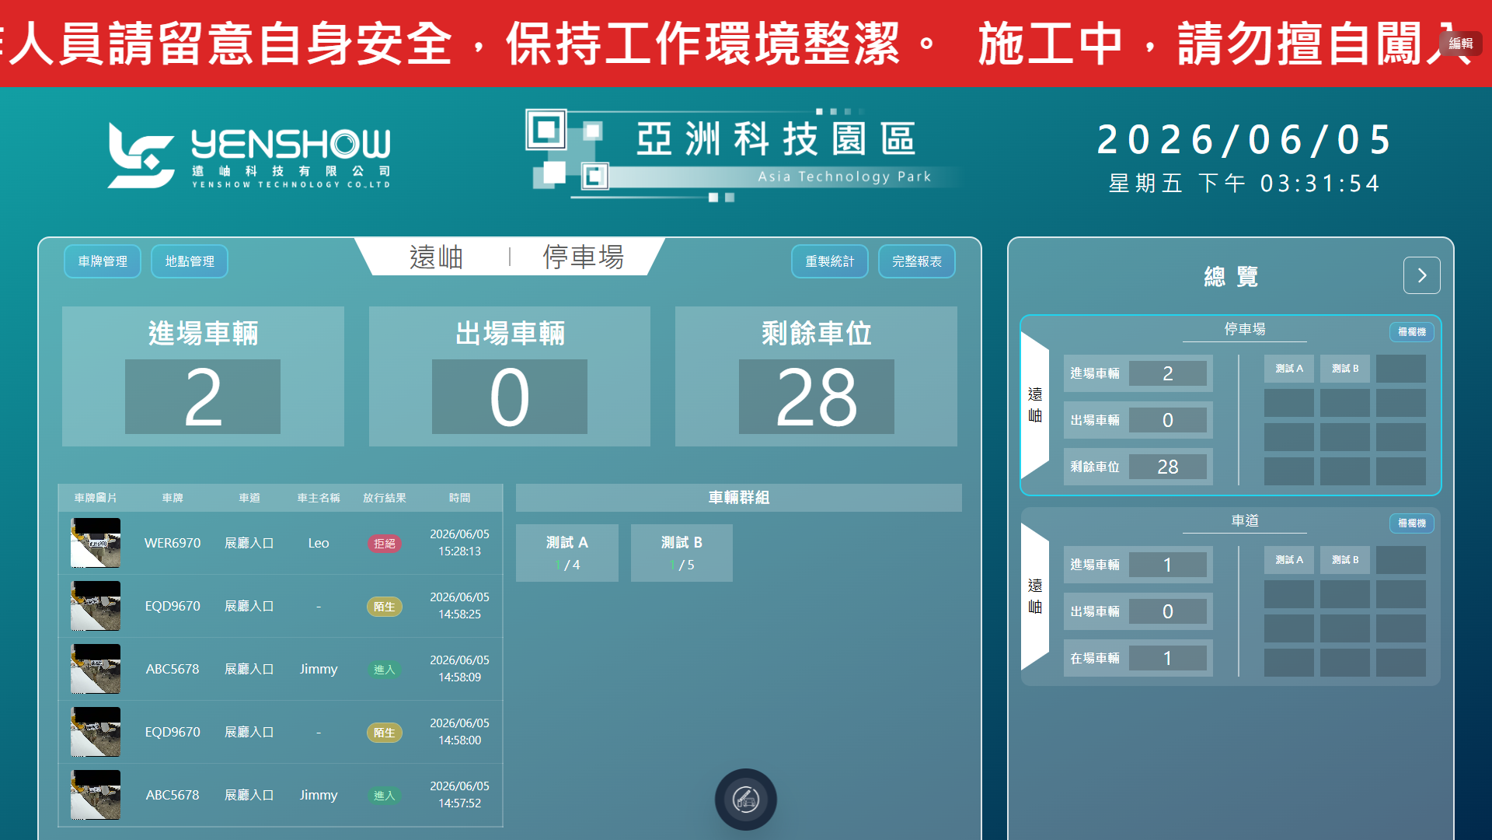This screenshot has height=840, width=1492.
Task: Click 柵欄機 in the 停車場 overview card
Action: tap(1412, 331)
